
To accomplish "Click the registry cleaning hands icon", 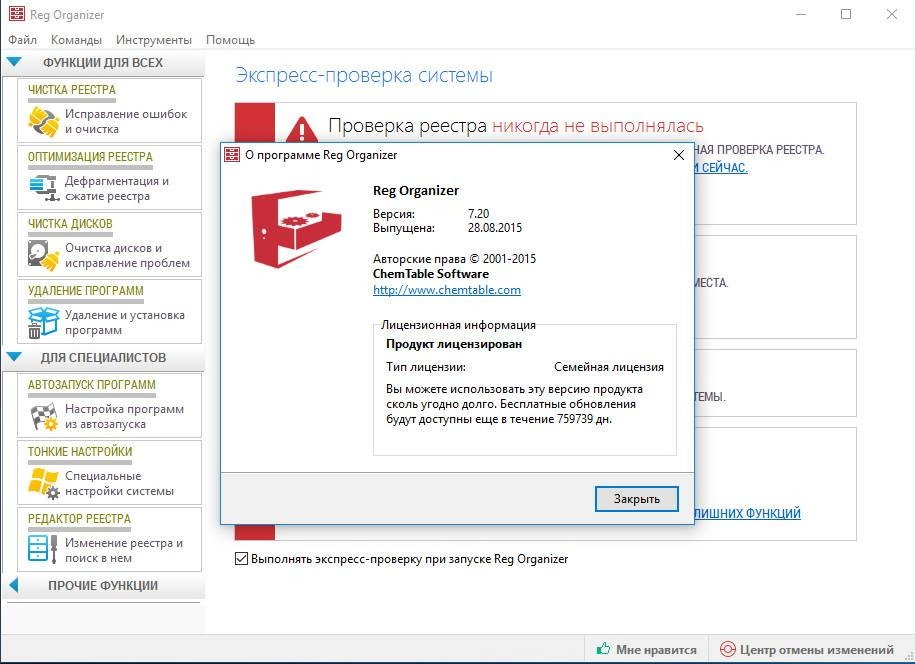I will pos(43,121).
